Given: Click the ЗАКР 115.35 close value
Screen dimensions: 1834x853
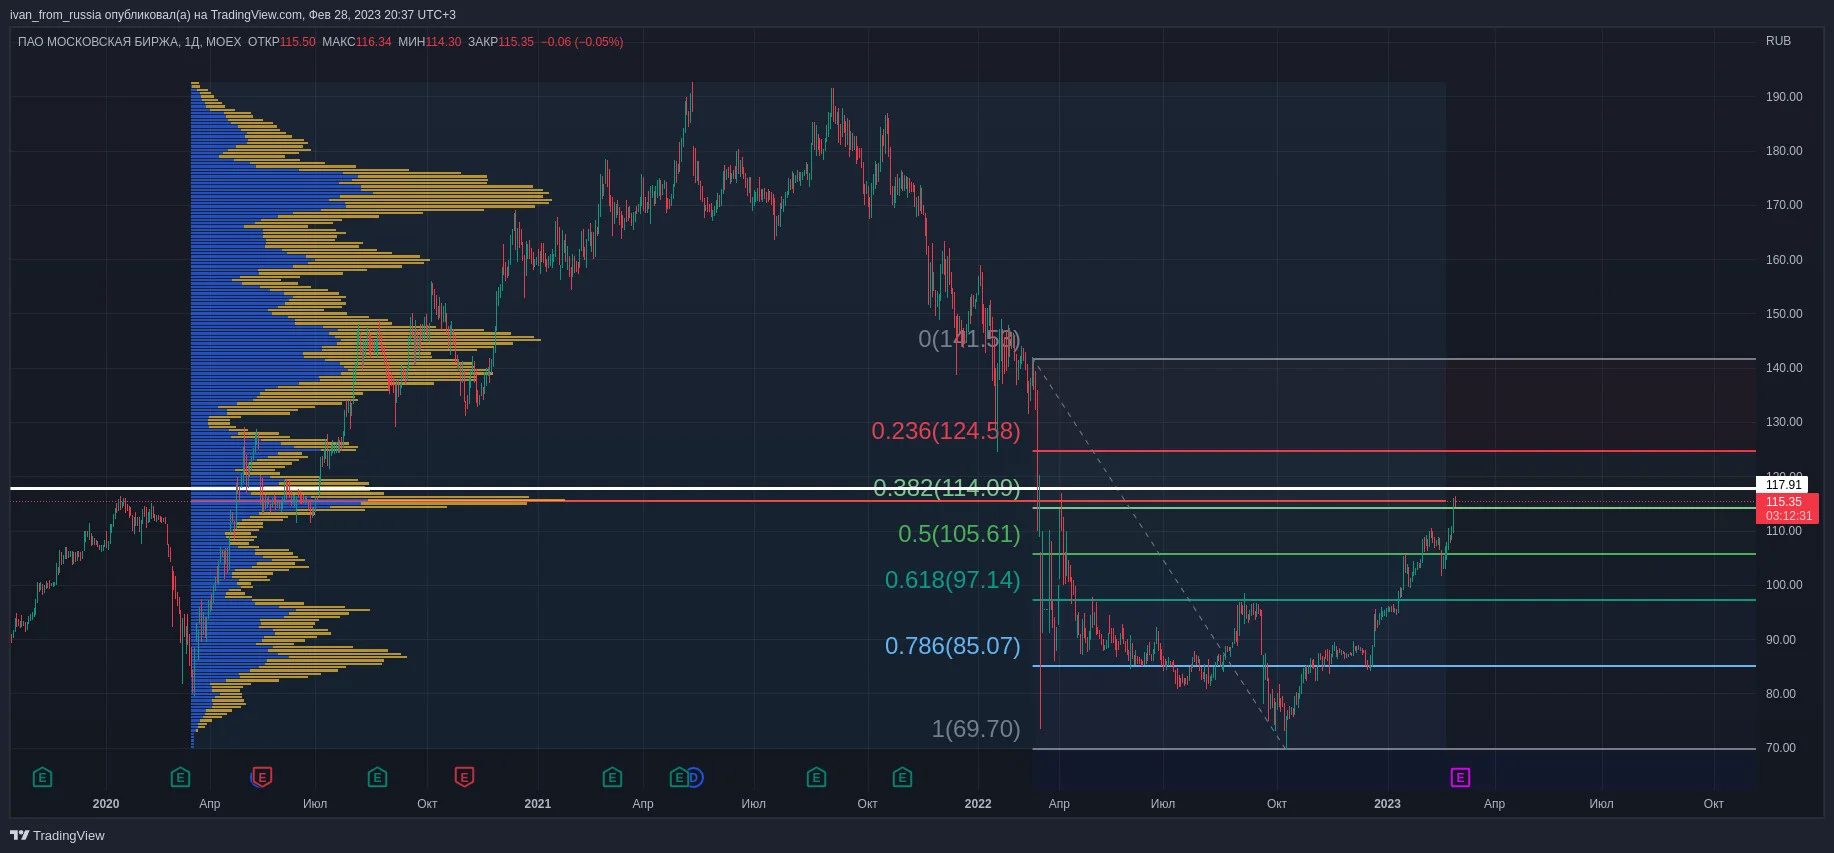Looking at the screenshot, I should (x=501, y=42).
